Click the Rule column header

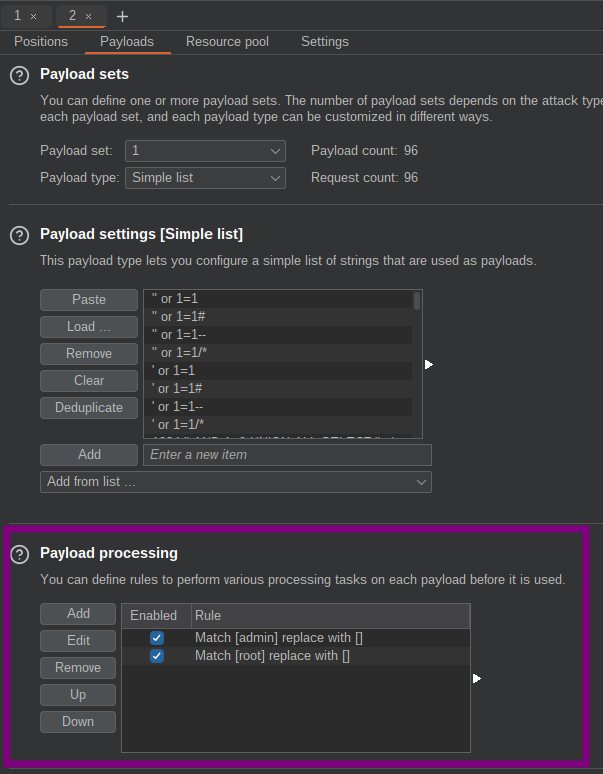click(x=331, y=616)
